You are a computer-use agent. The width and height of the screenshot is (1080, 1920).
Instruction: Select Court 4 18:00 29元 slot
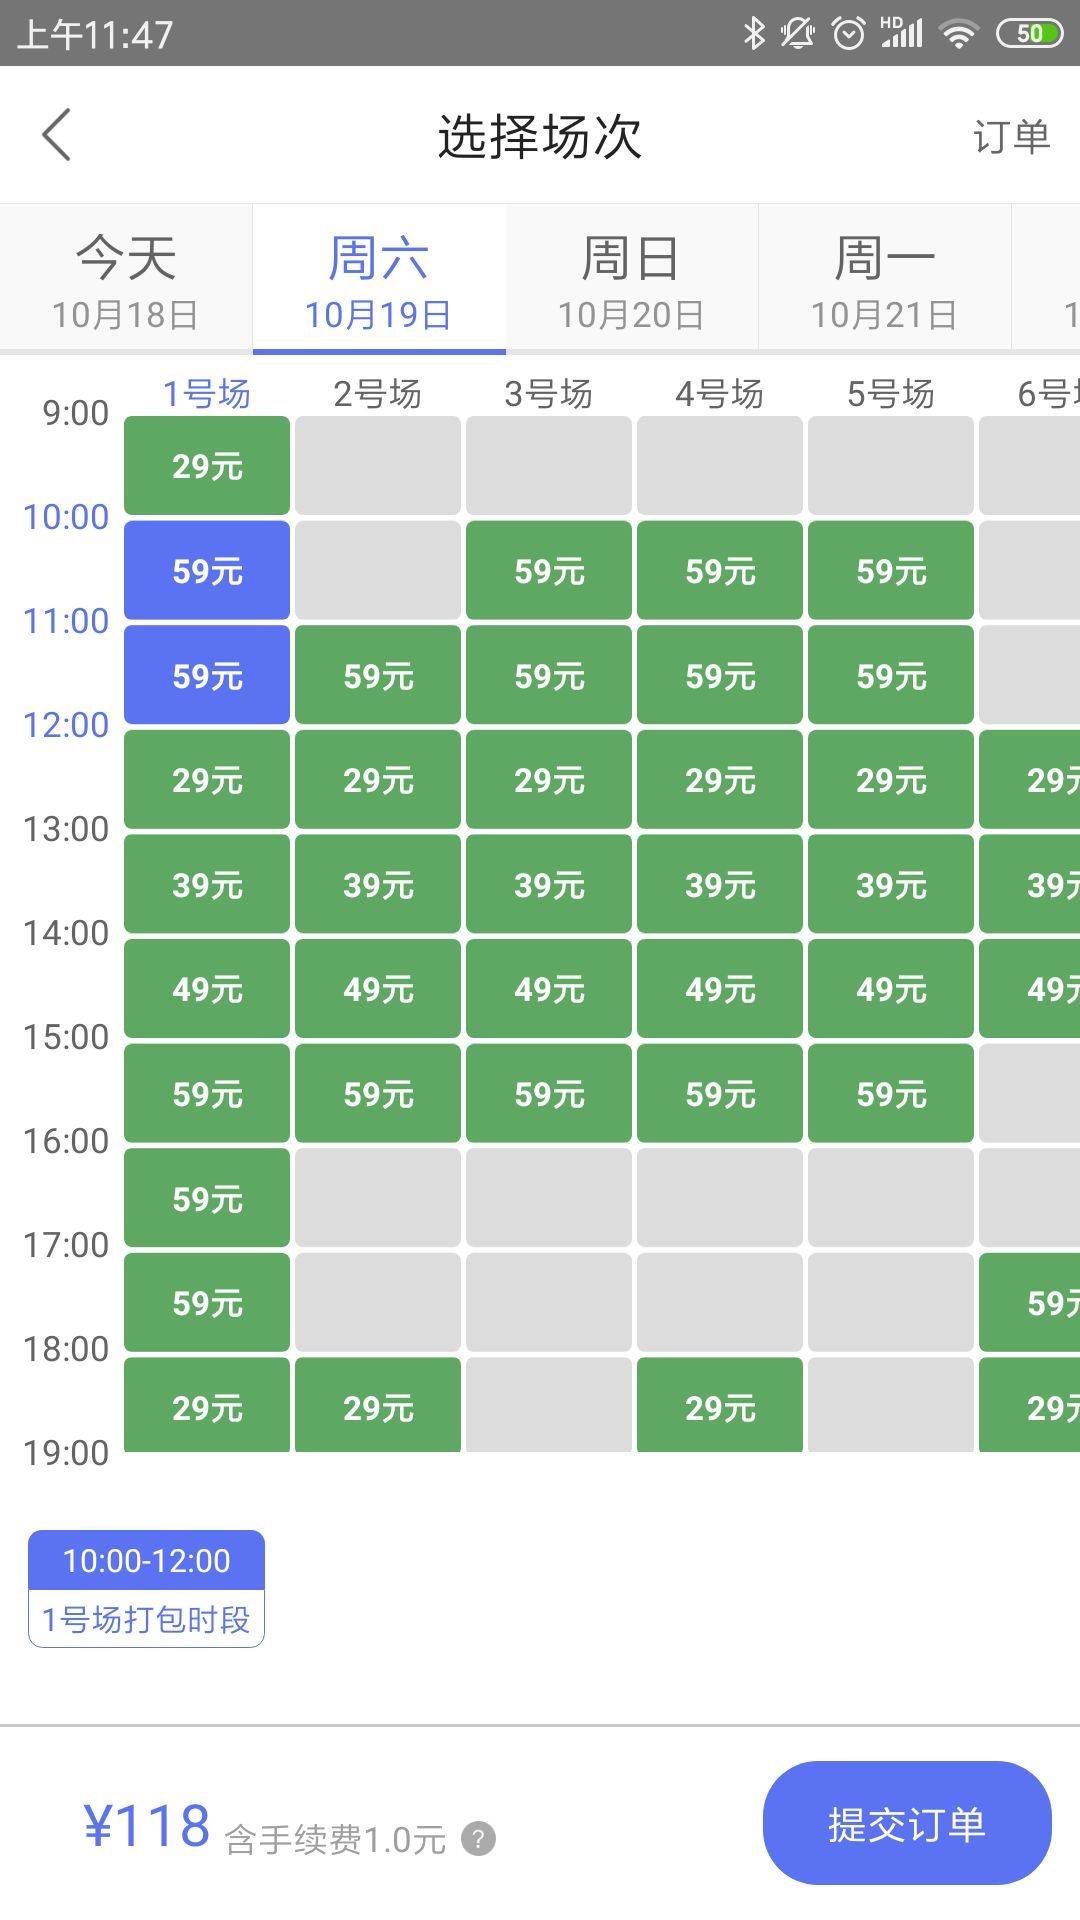720,1407
